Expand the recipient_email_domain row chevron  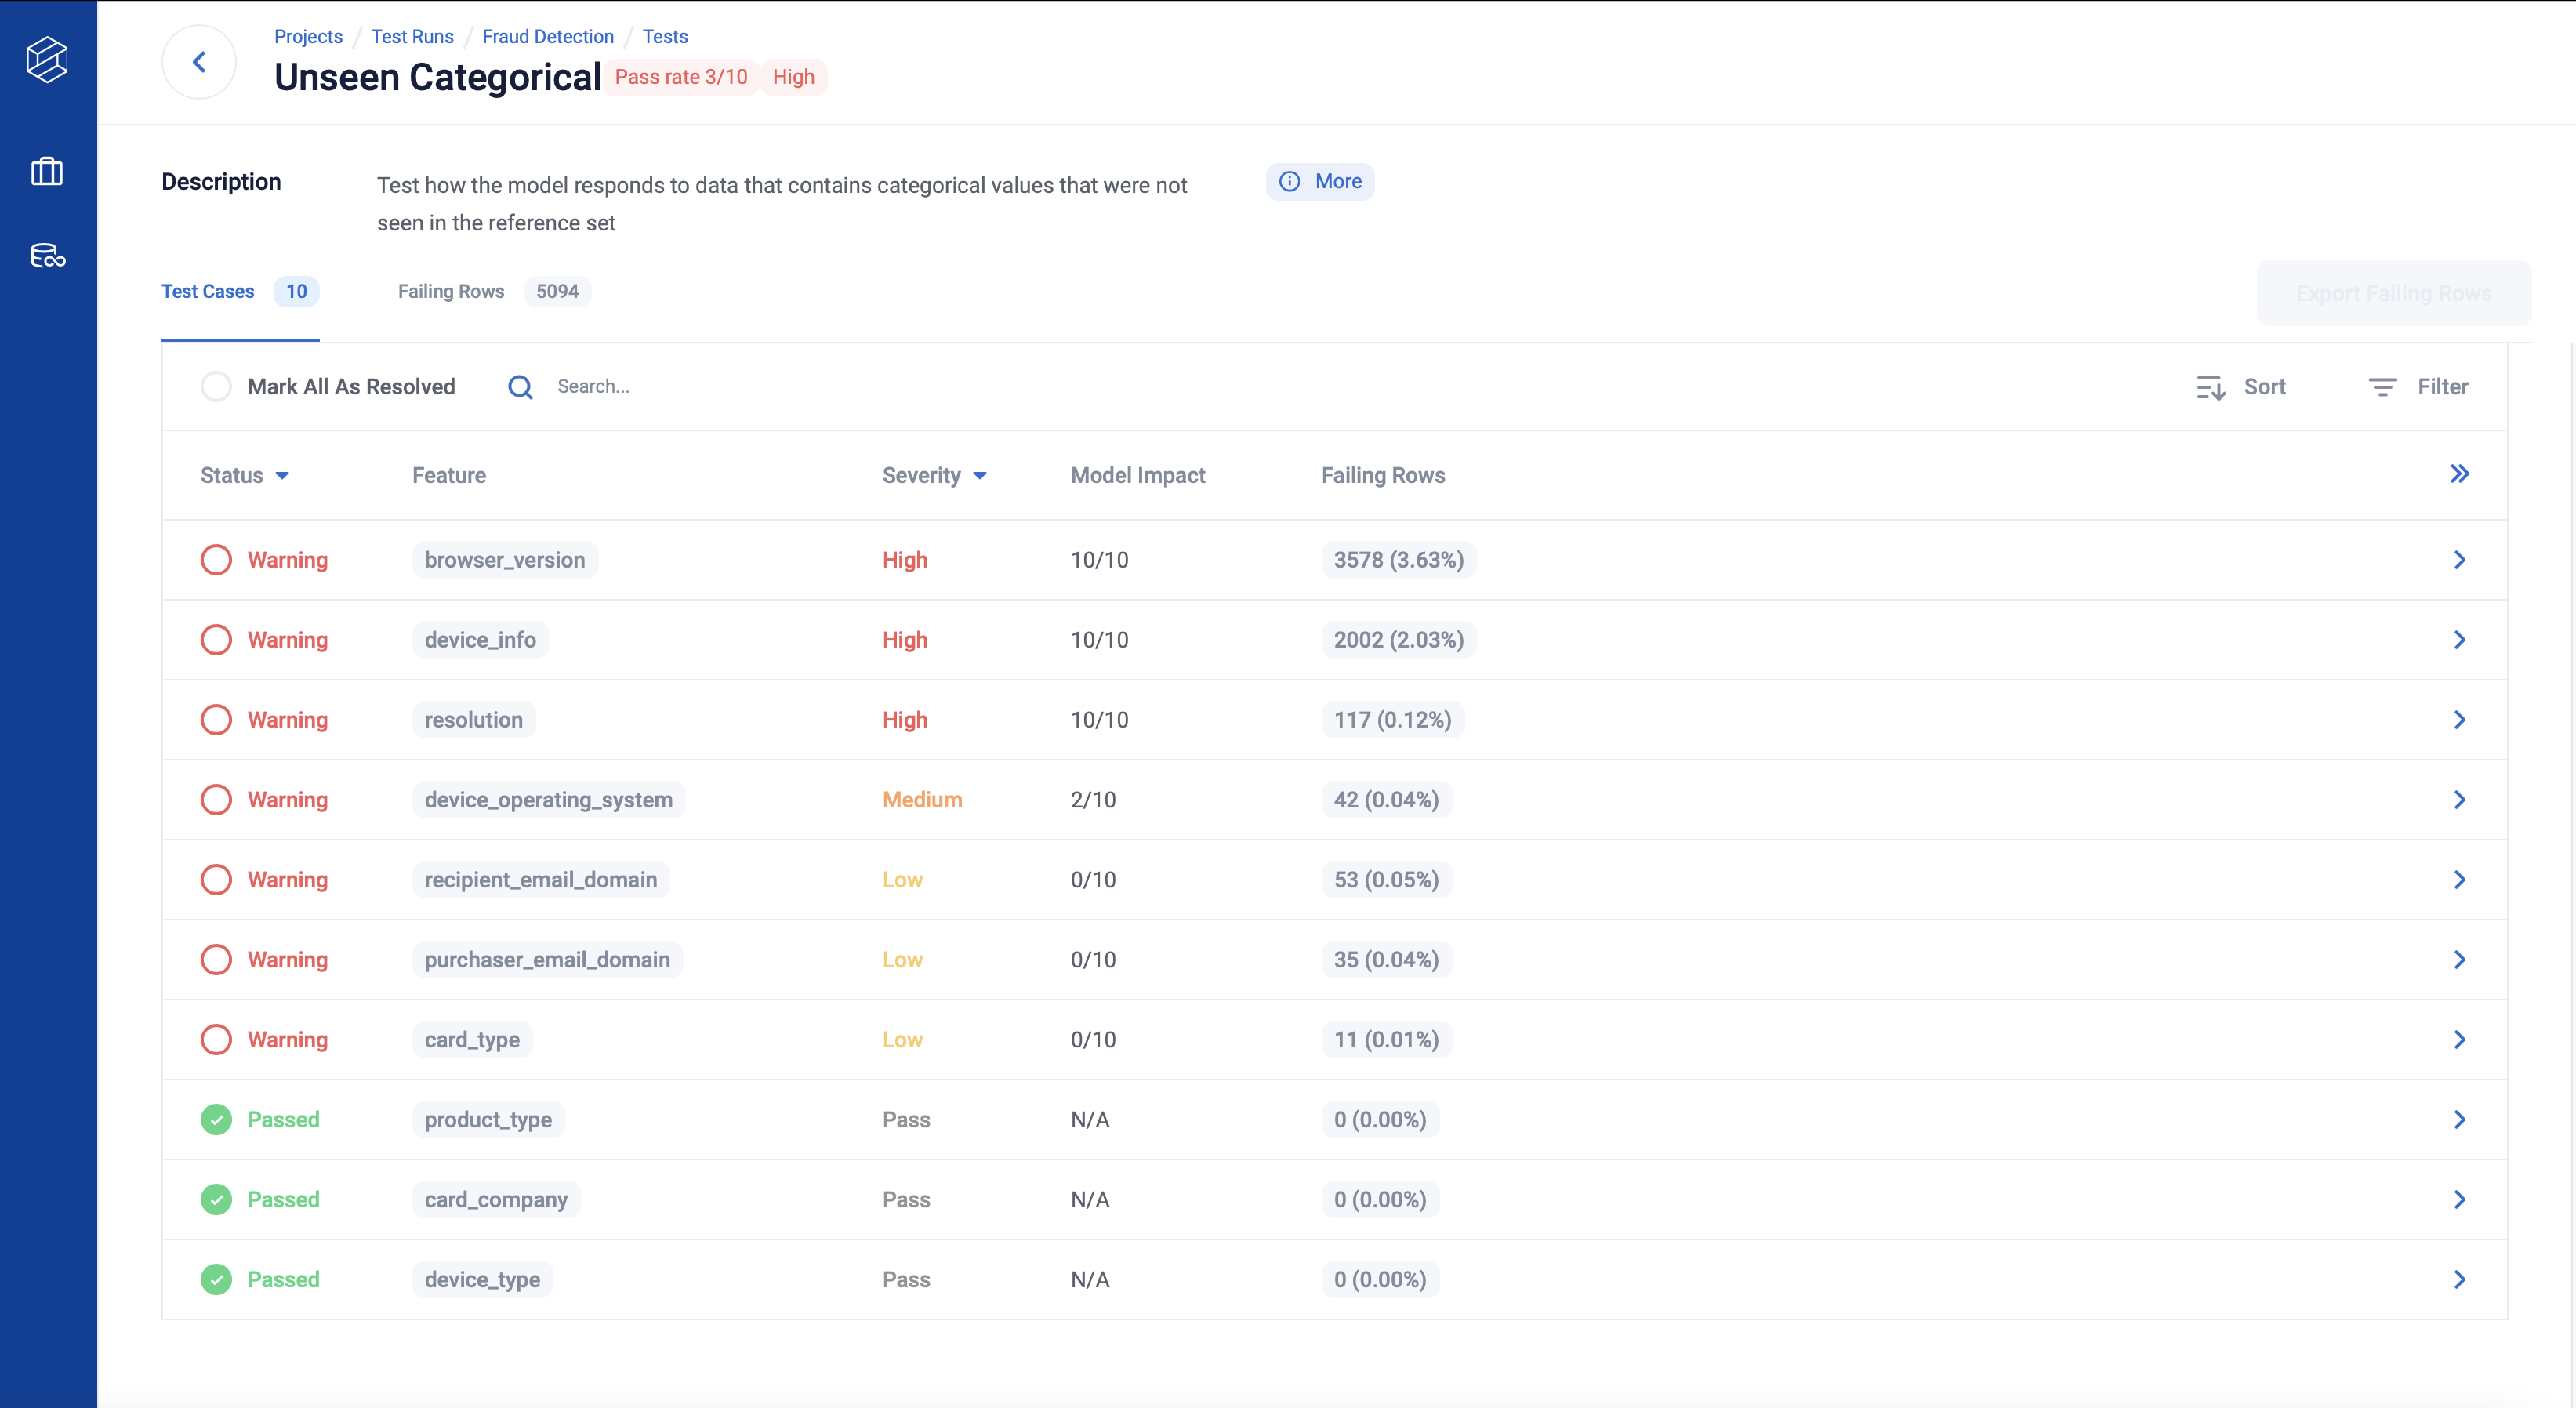(x=2460, y=880)
